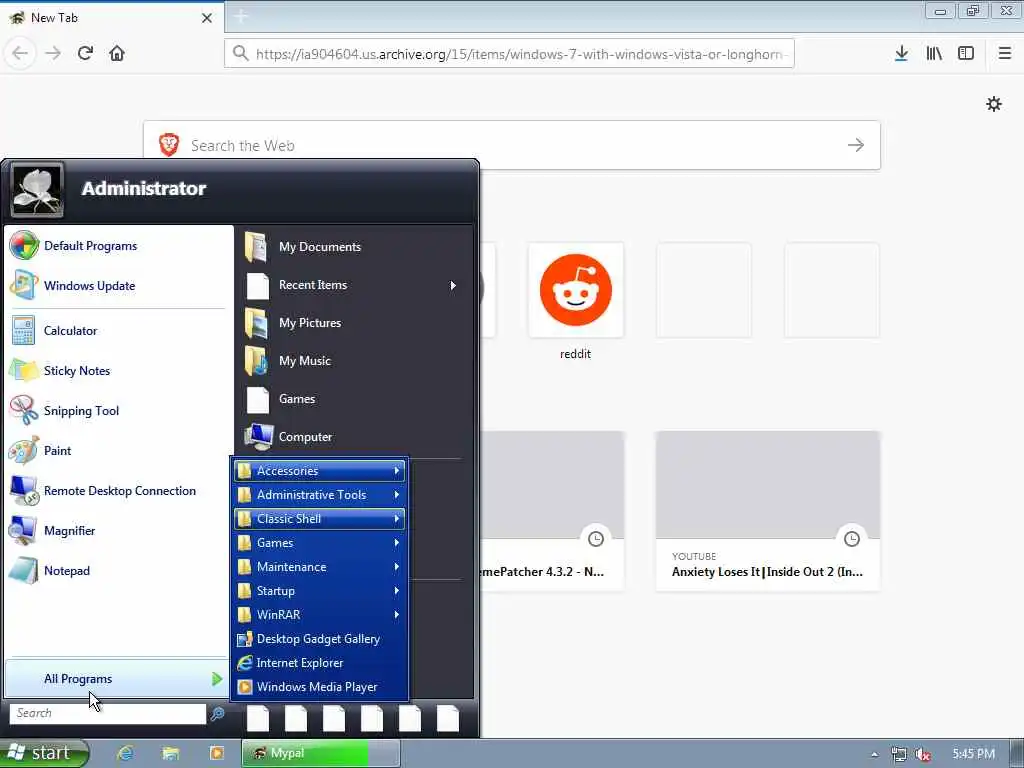Click the 5:45 PM clock

(973, 754)
